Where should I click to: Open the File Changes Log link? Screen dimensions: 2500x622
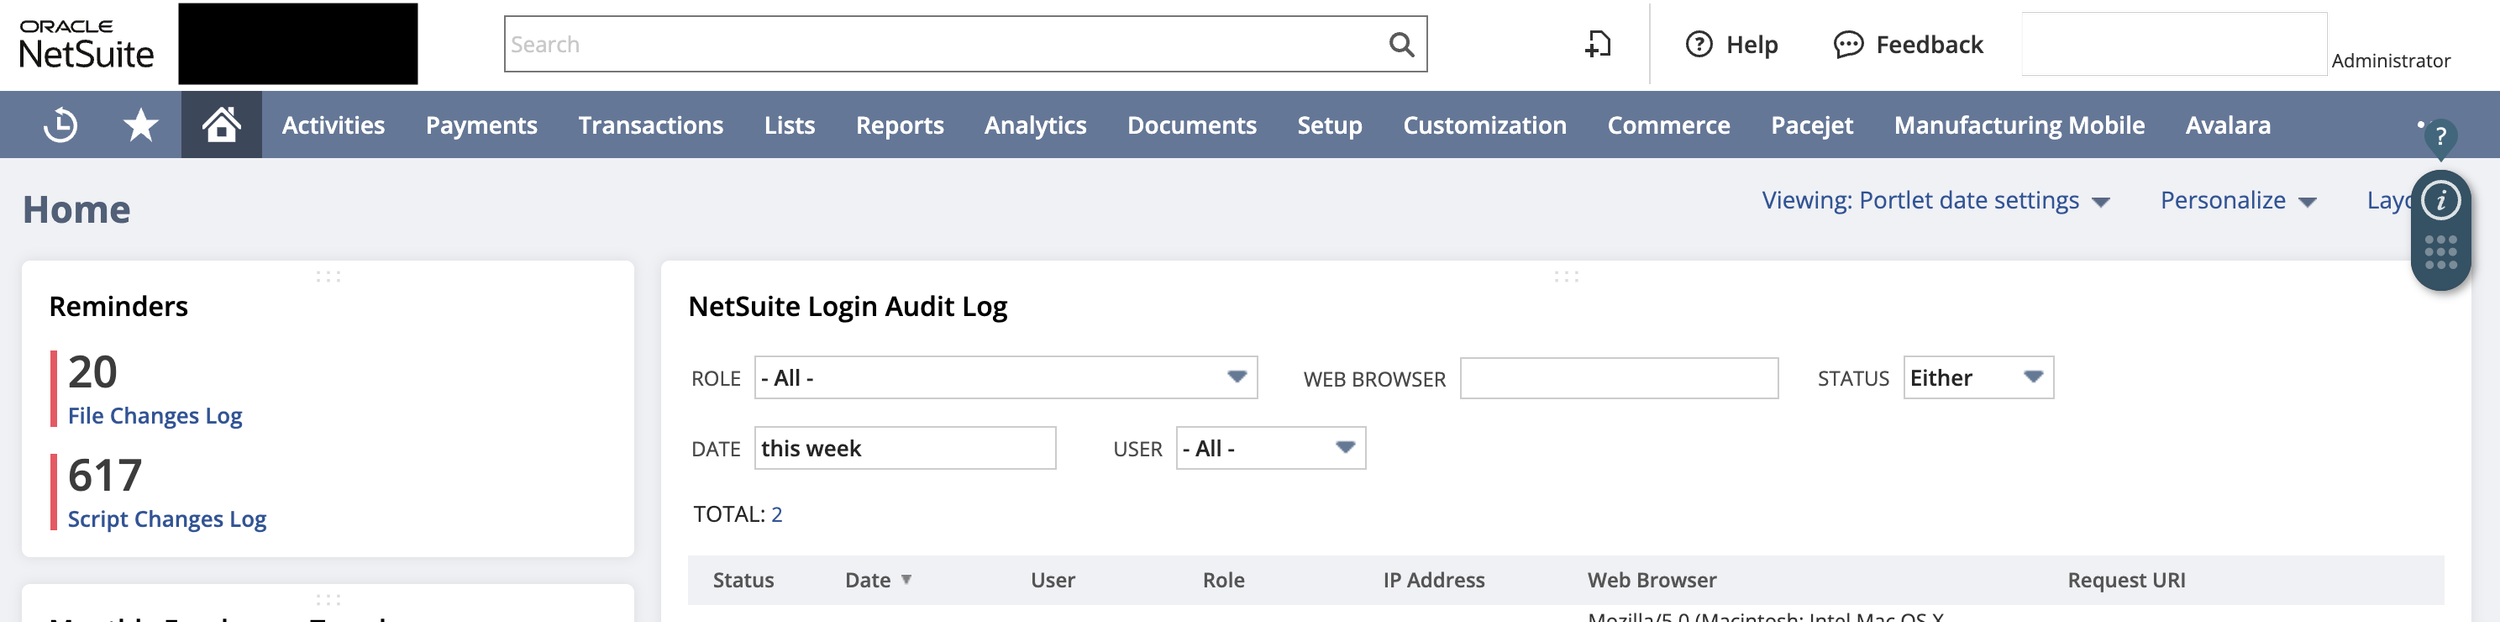(x=155, y=416)
